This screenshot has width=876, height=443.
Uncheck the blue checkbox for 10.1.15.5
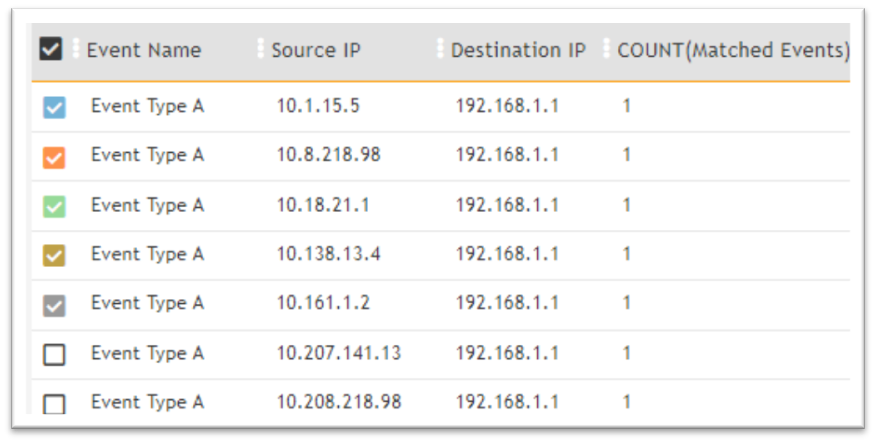point(54,107)
